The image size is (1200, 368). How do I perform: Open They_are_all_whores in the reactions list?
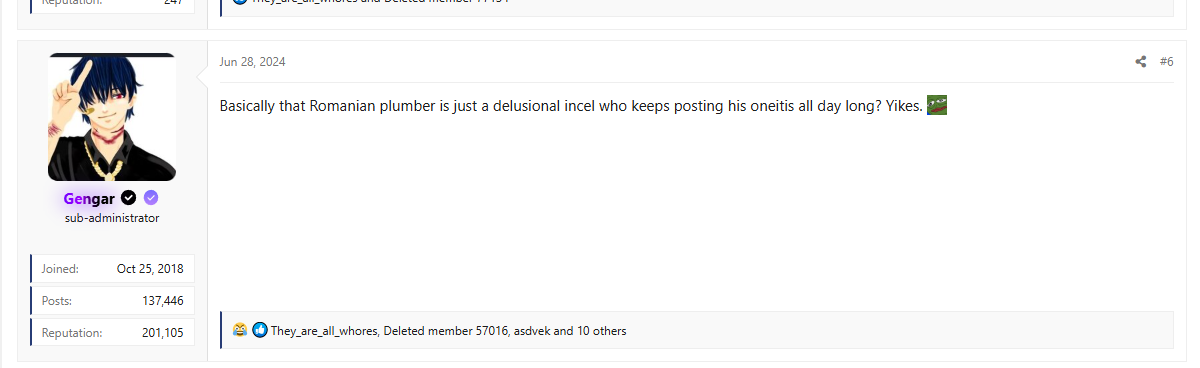[x=324, y=330]
